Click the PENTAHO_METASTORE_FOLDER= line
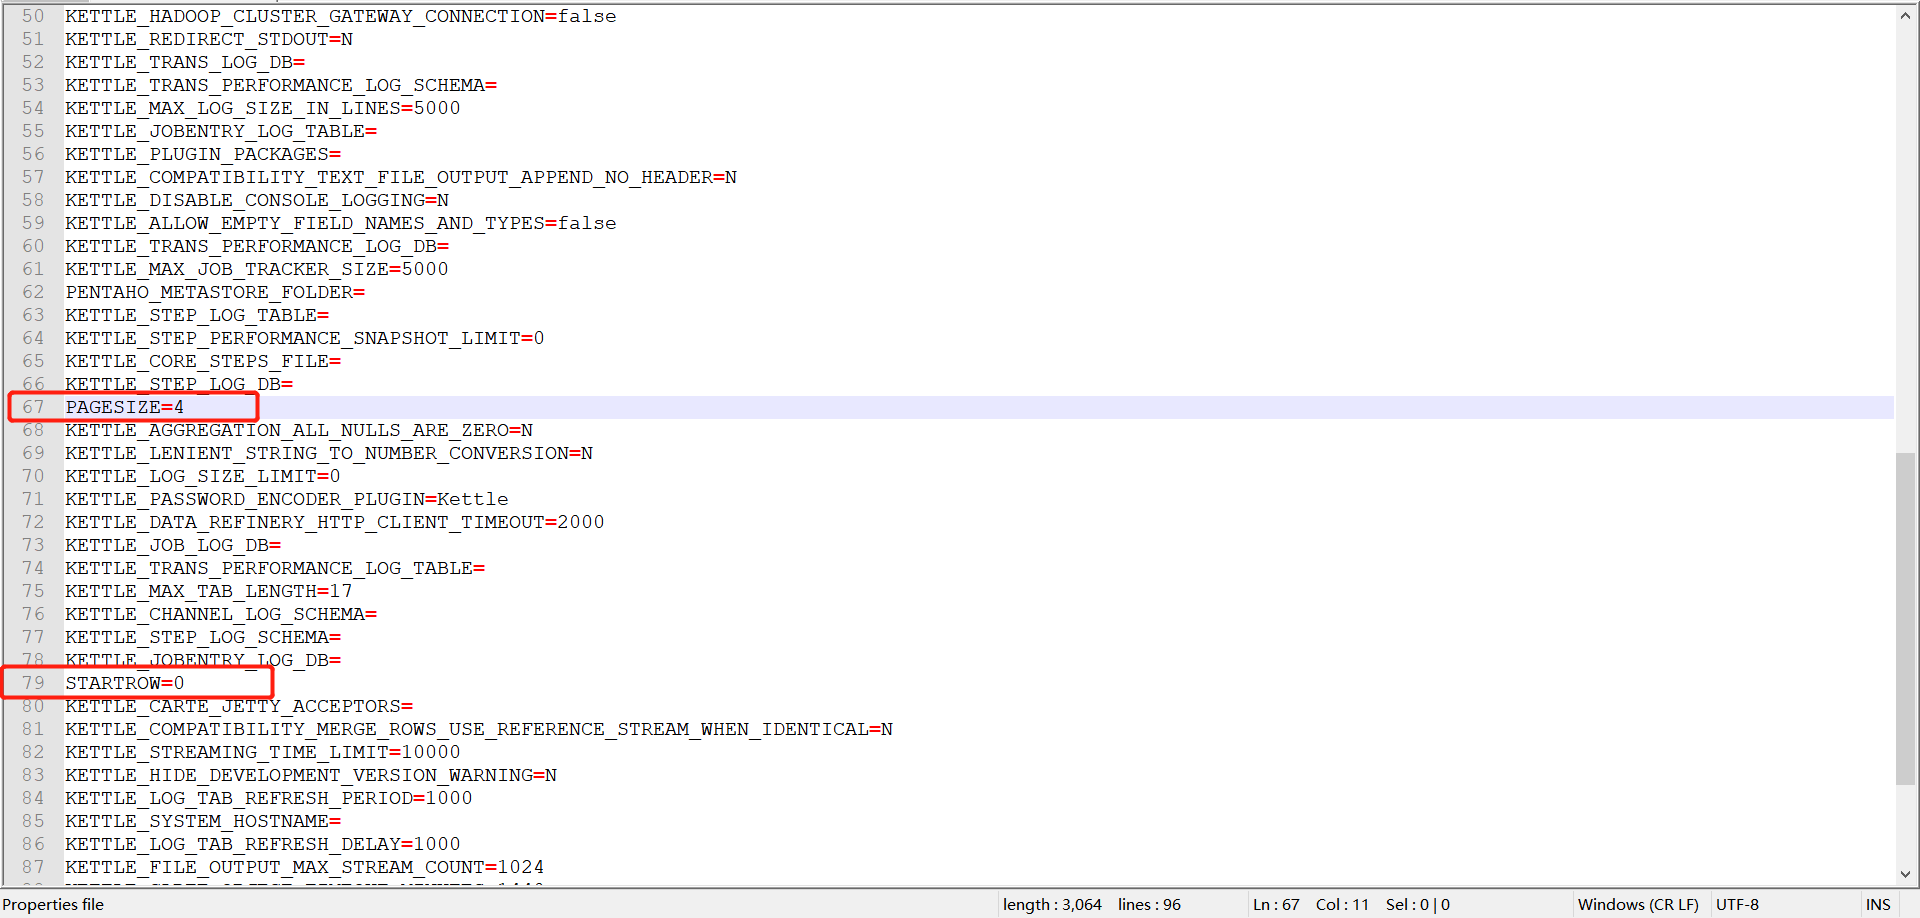The width and height of the screenshot is (1920, 918). tap(215, 292)
